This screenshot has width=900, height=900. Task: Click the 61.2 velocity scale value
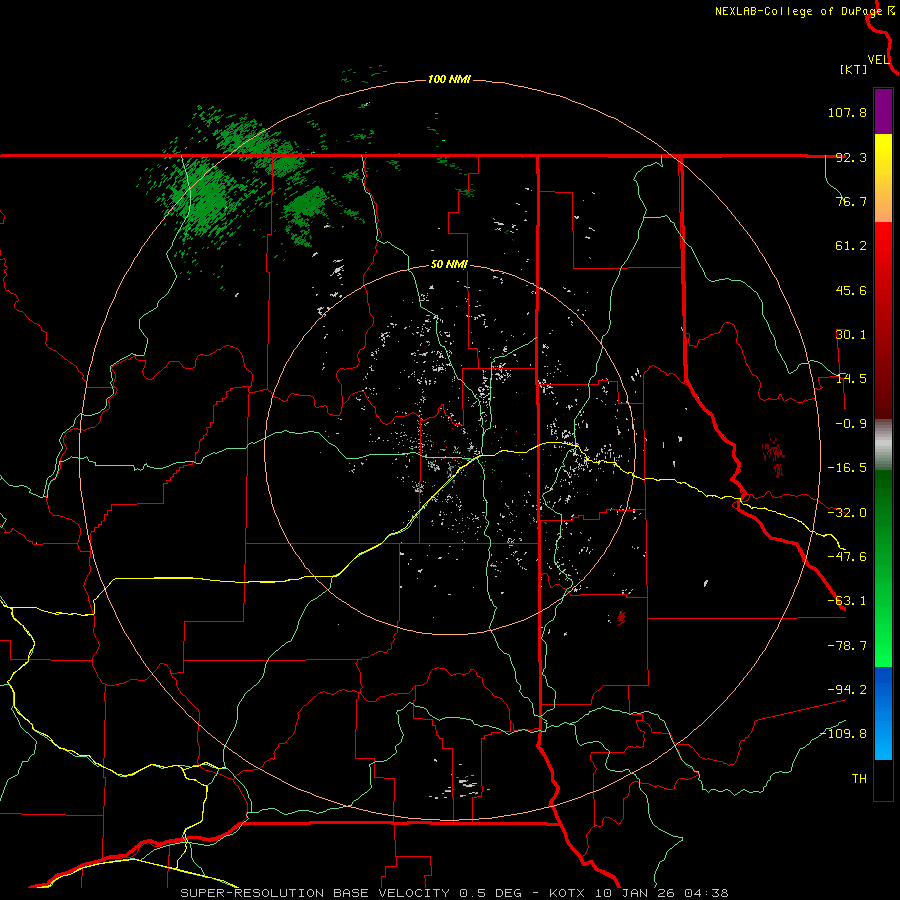[851, 246]
